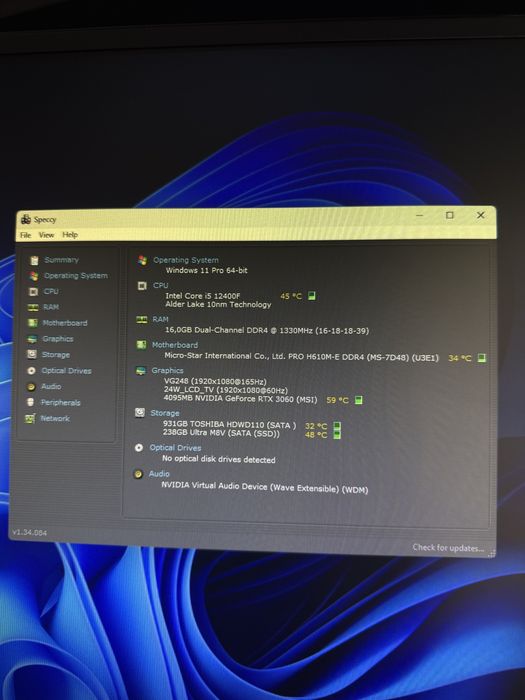Select RAM in the sidebar
The width and height of the screenshot is (525, 700).
51,307
